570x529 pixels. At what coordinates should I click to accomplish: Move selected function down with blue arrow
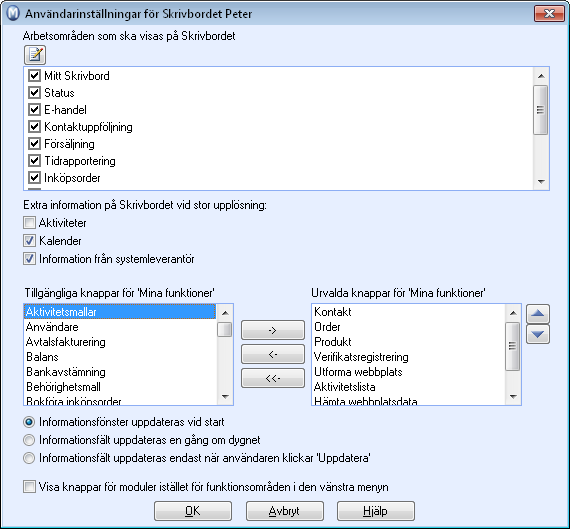(538, 334)
